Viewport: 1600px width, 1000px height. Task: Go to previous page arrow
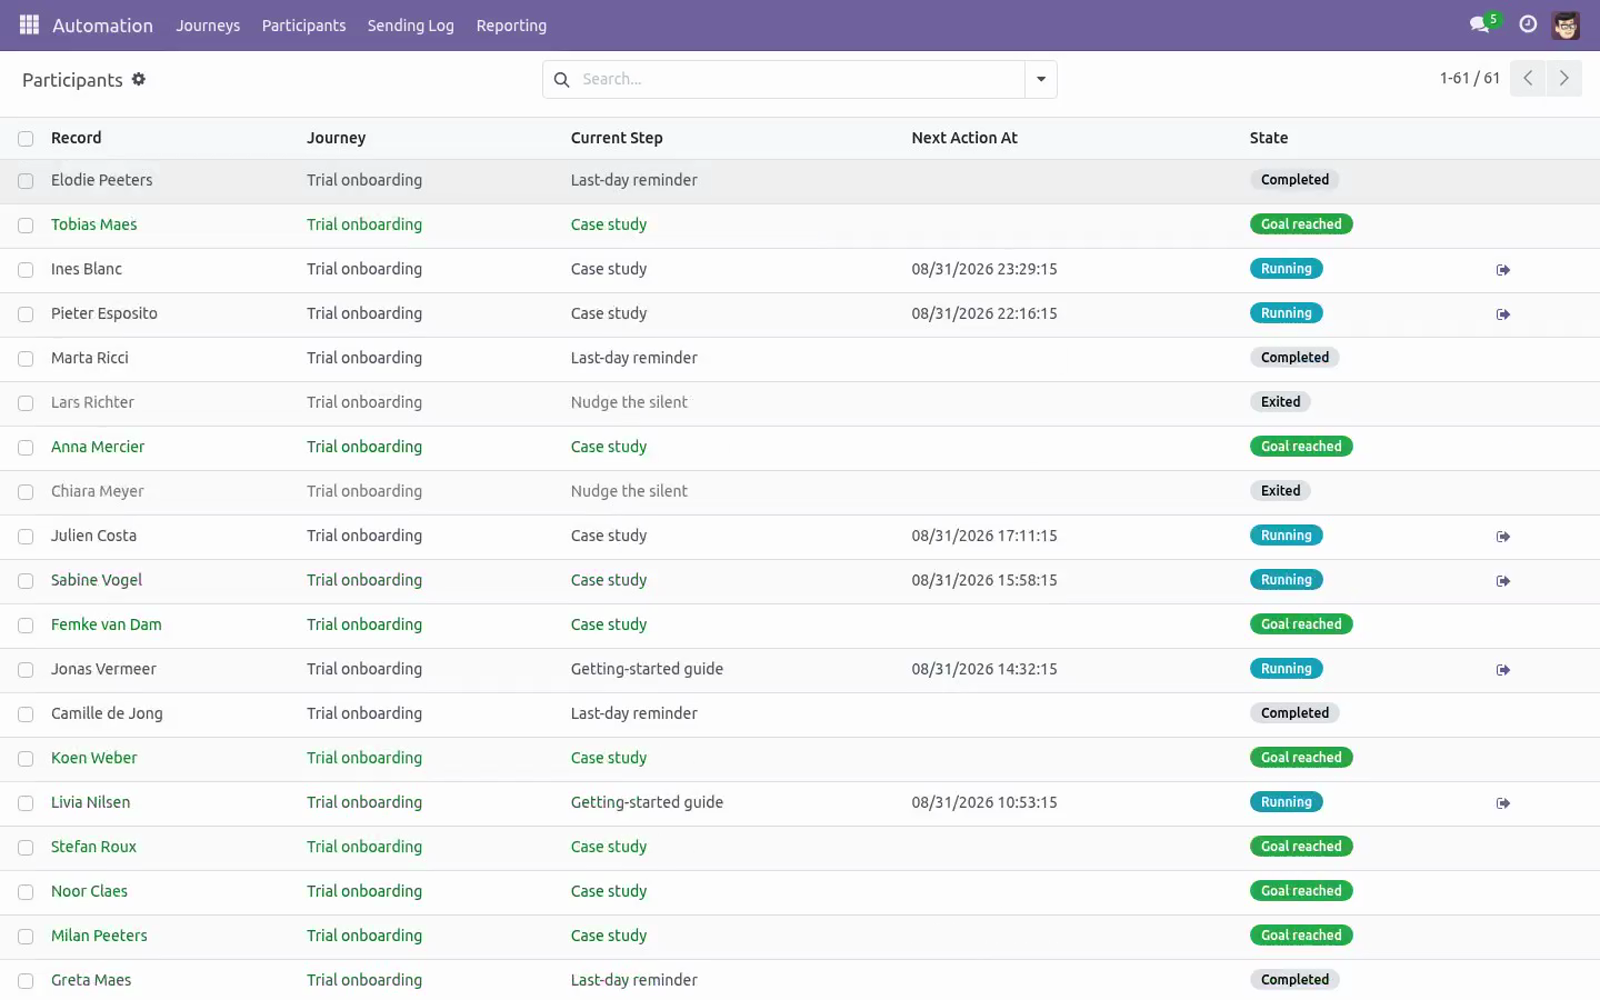(x=1528, y=78)
